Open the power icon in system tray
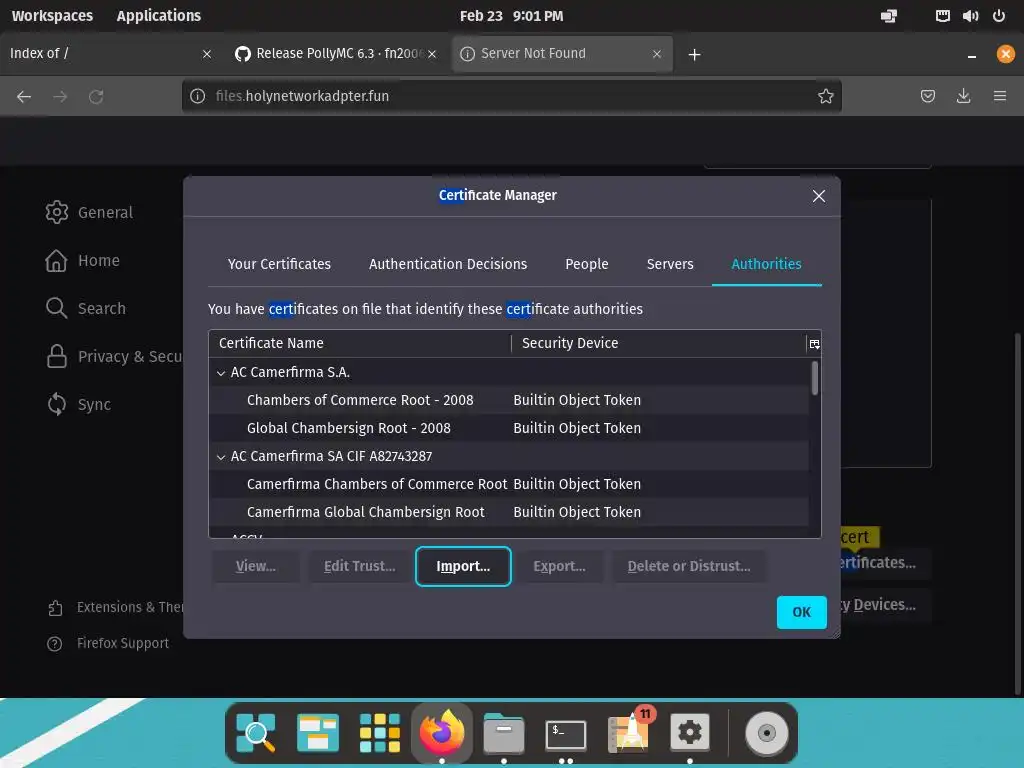This screenshot has height=768, width=1024. click(x=999, y=16)
